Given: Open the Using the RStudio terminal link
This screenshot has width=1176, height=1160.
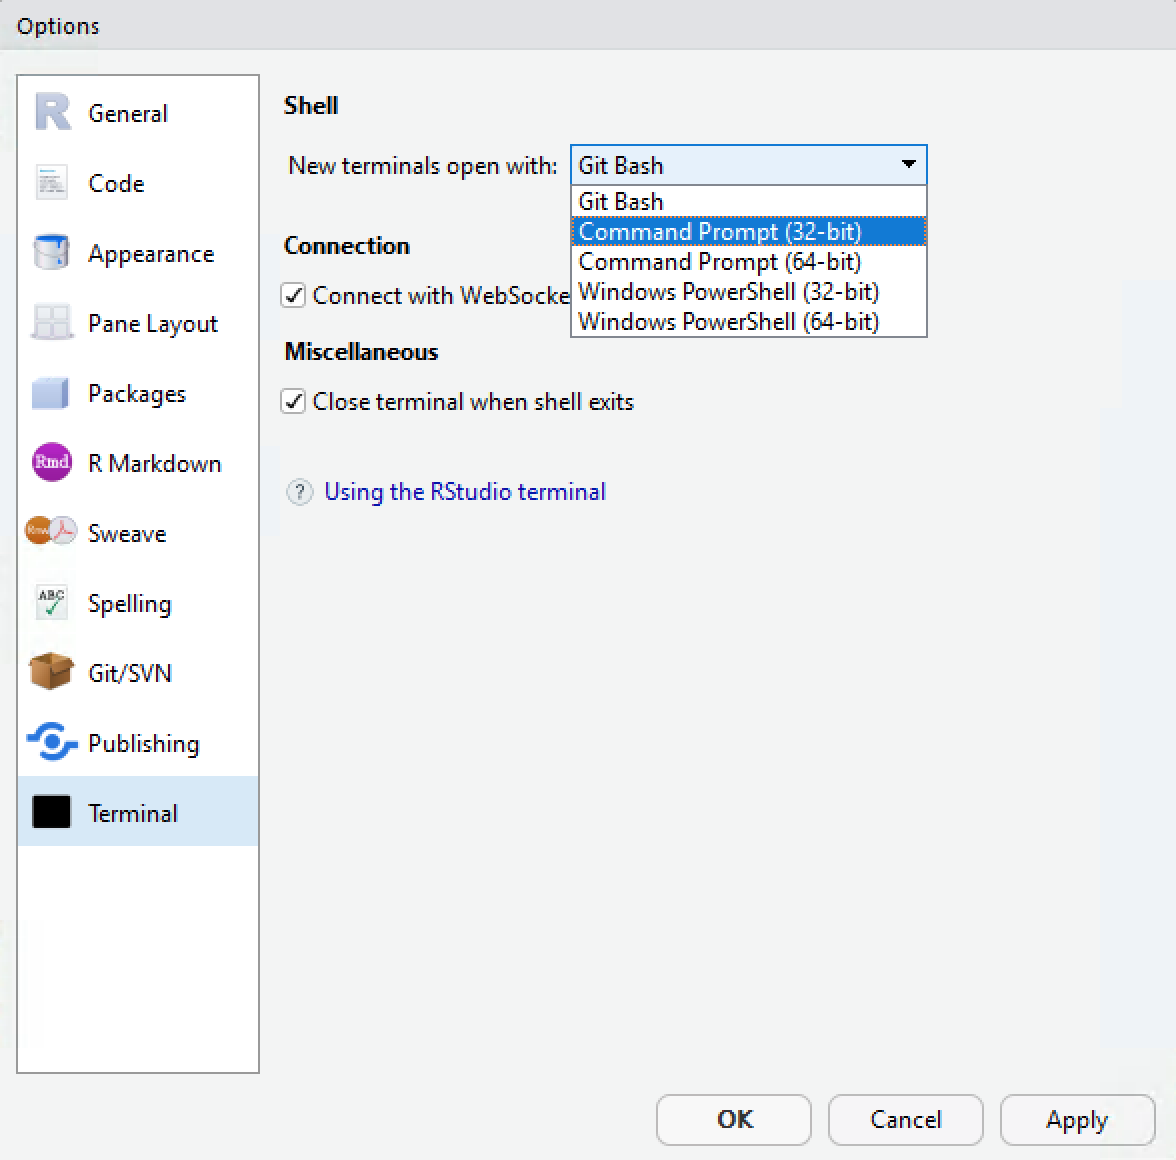Looking at the screenshot, I should tap(465, 492).
